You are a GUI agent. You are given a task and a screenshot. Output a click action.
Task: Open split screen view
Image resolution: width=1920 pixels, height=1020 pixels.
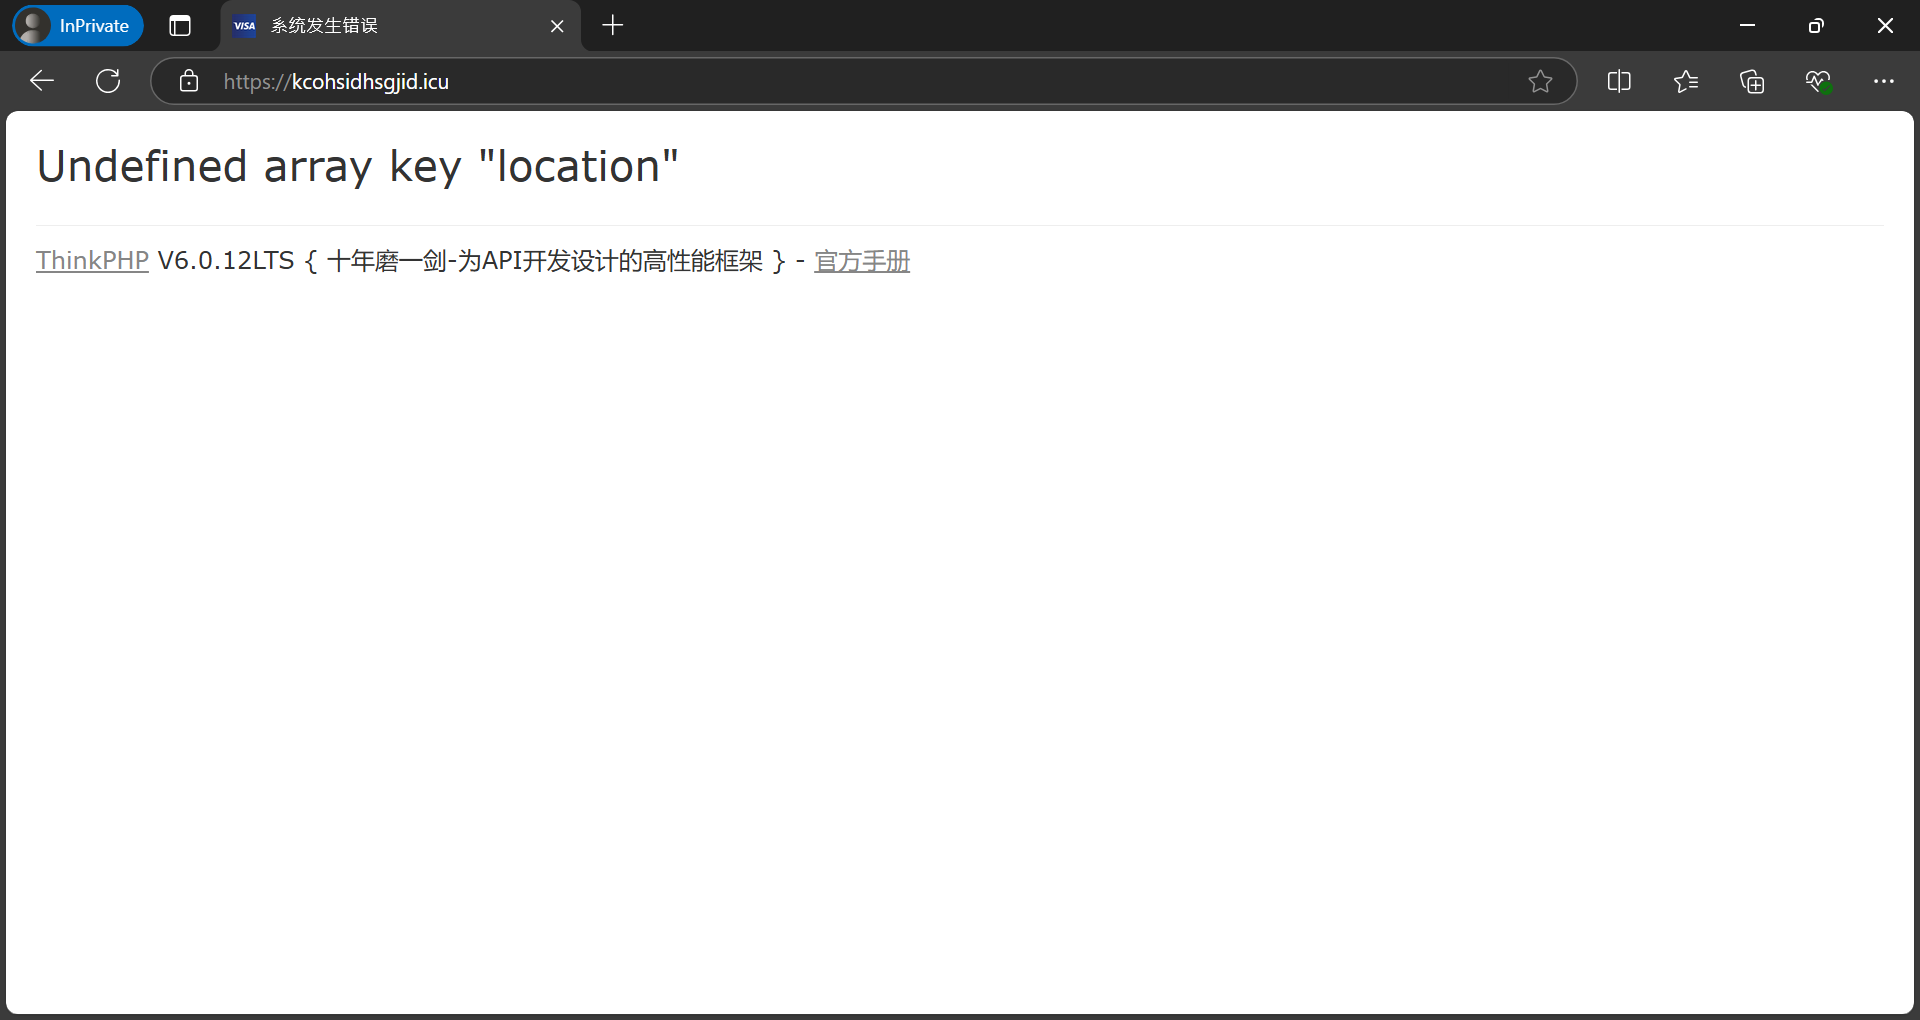(x=1619, y=81)
